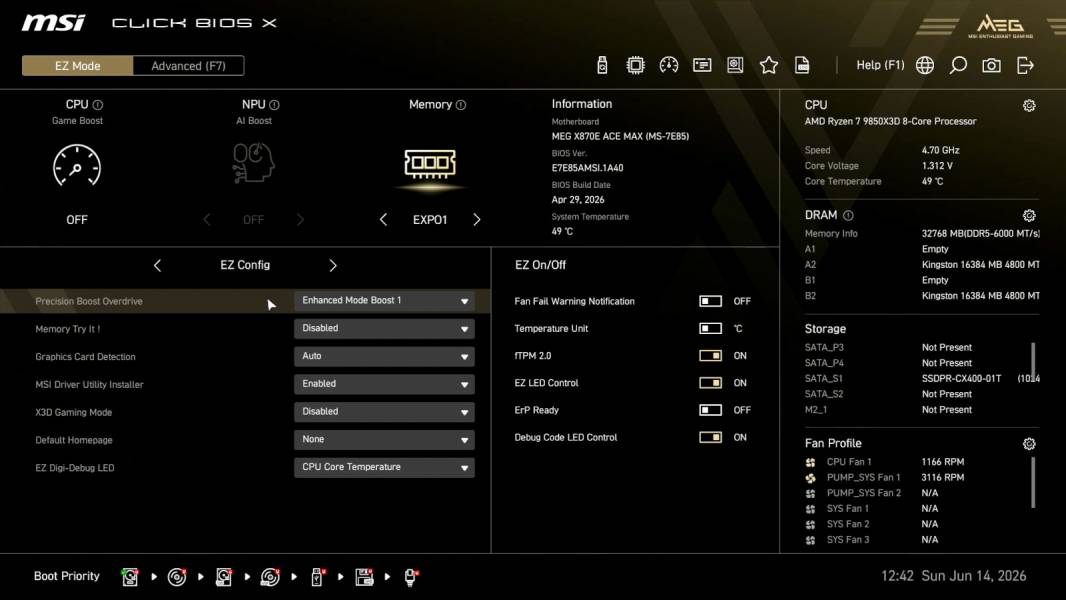Open CPU panel settings gear
This screenshot has width=1066, height=600.
click(1029, 105)
